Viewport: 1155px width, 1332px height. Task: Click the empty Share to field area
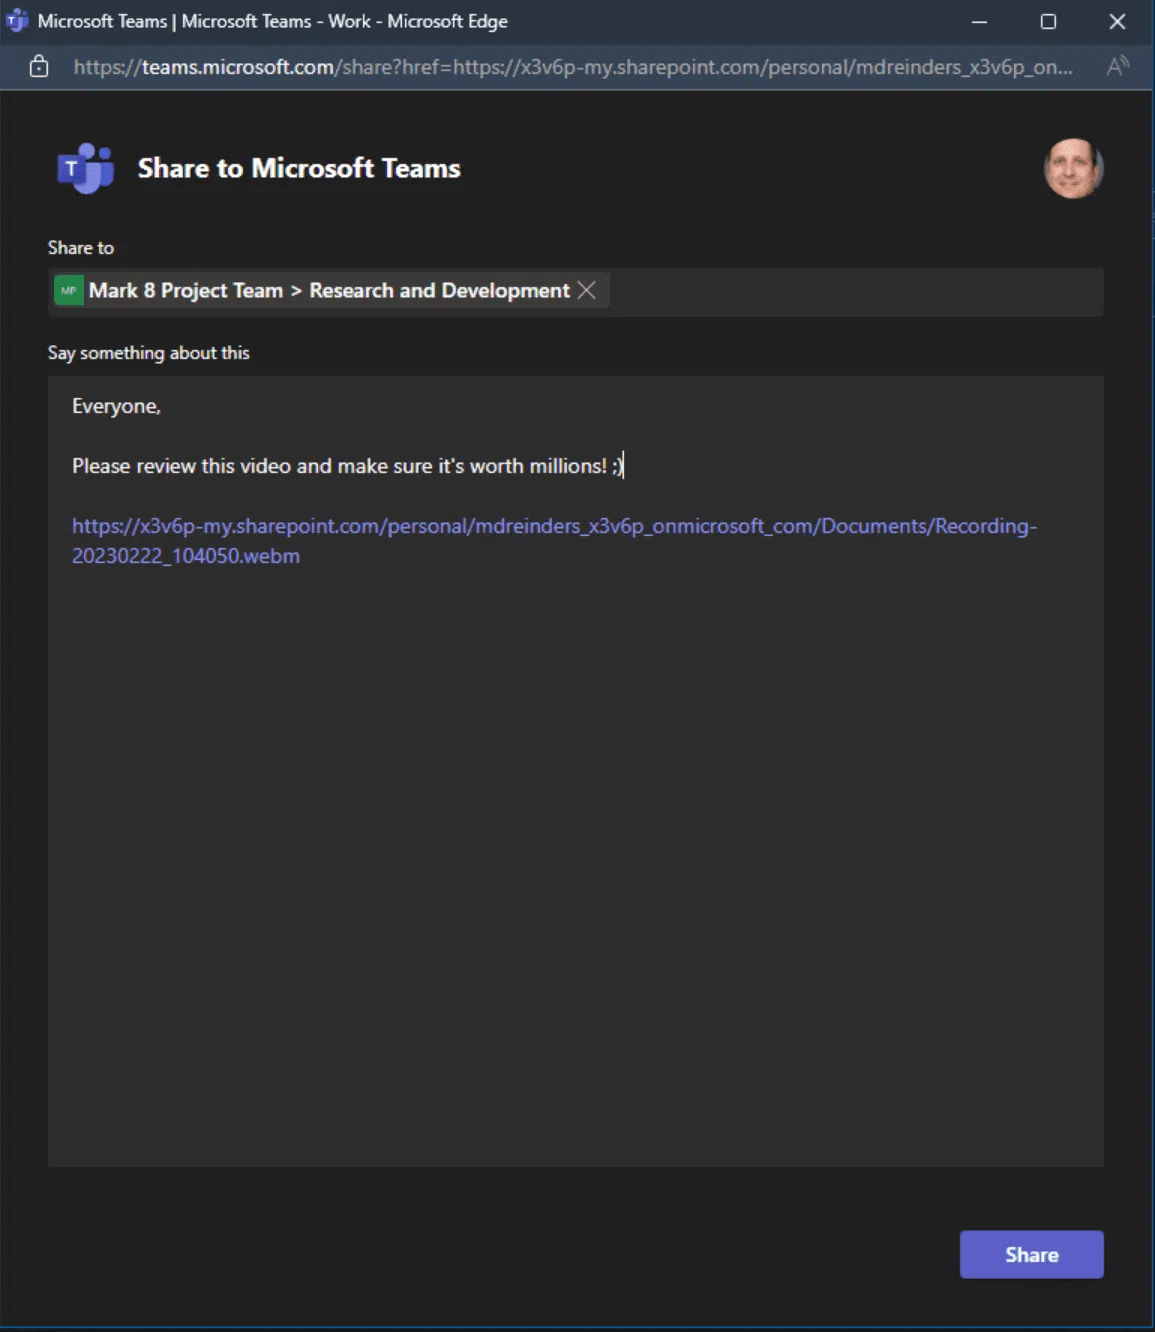pyautogui.click(x=850, y=291)
